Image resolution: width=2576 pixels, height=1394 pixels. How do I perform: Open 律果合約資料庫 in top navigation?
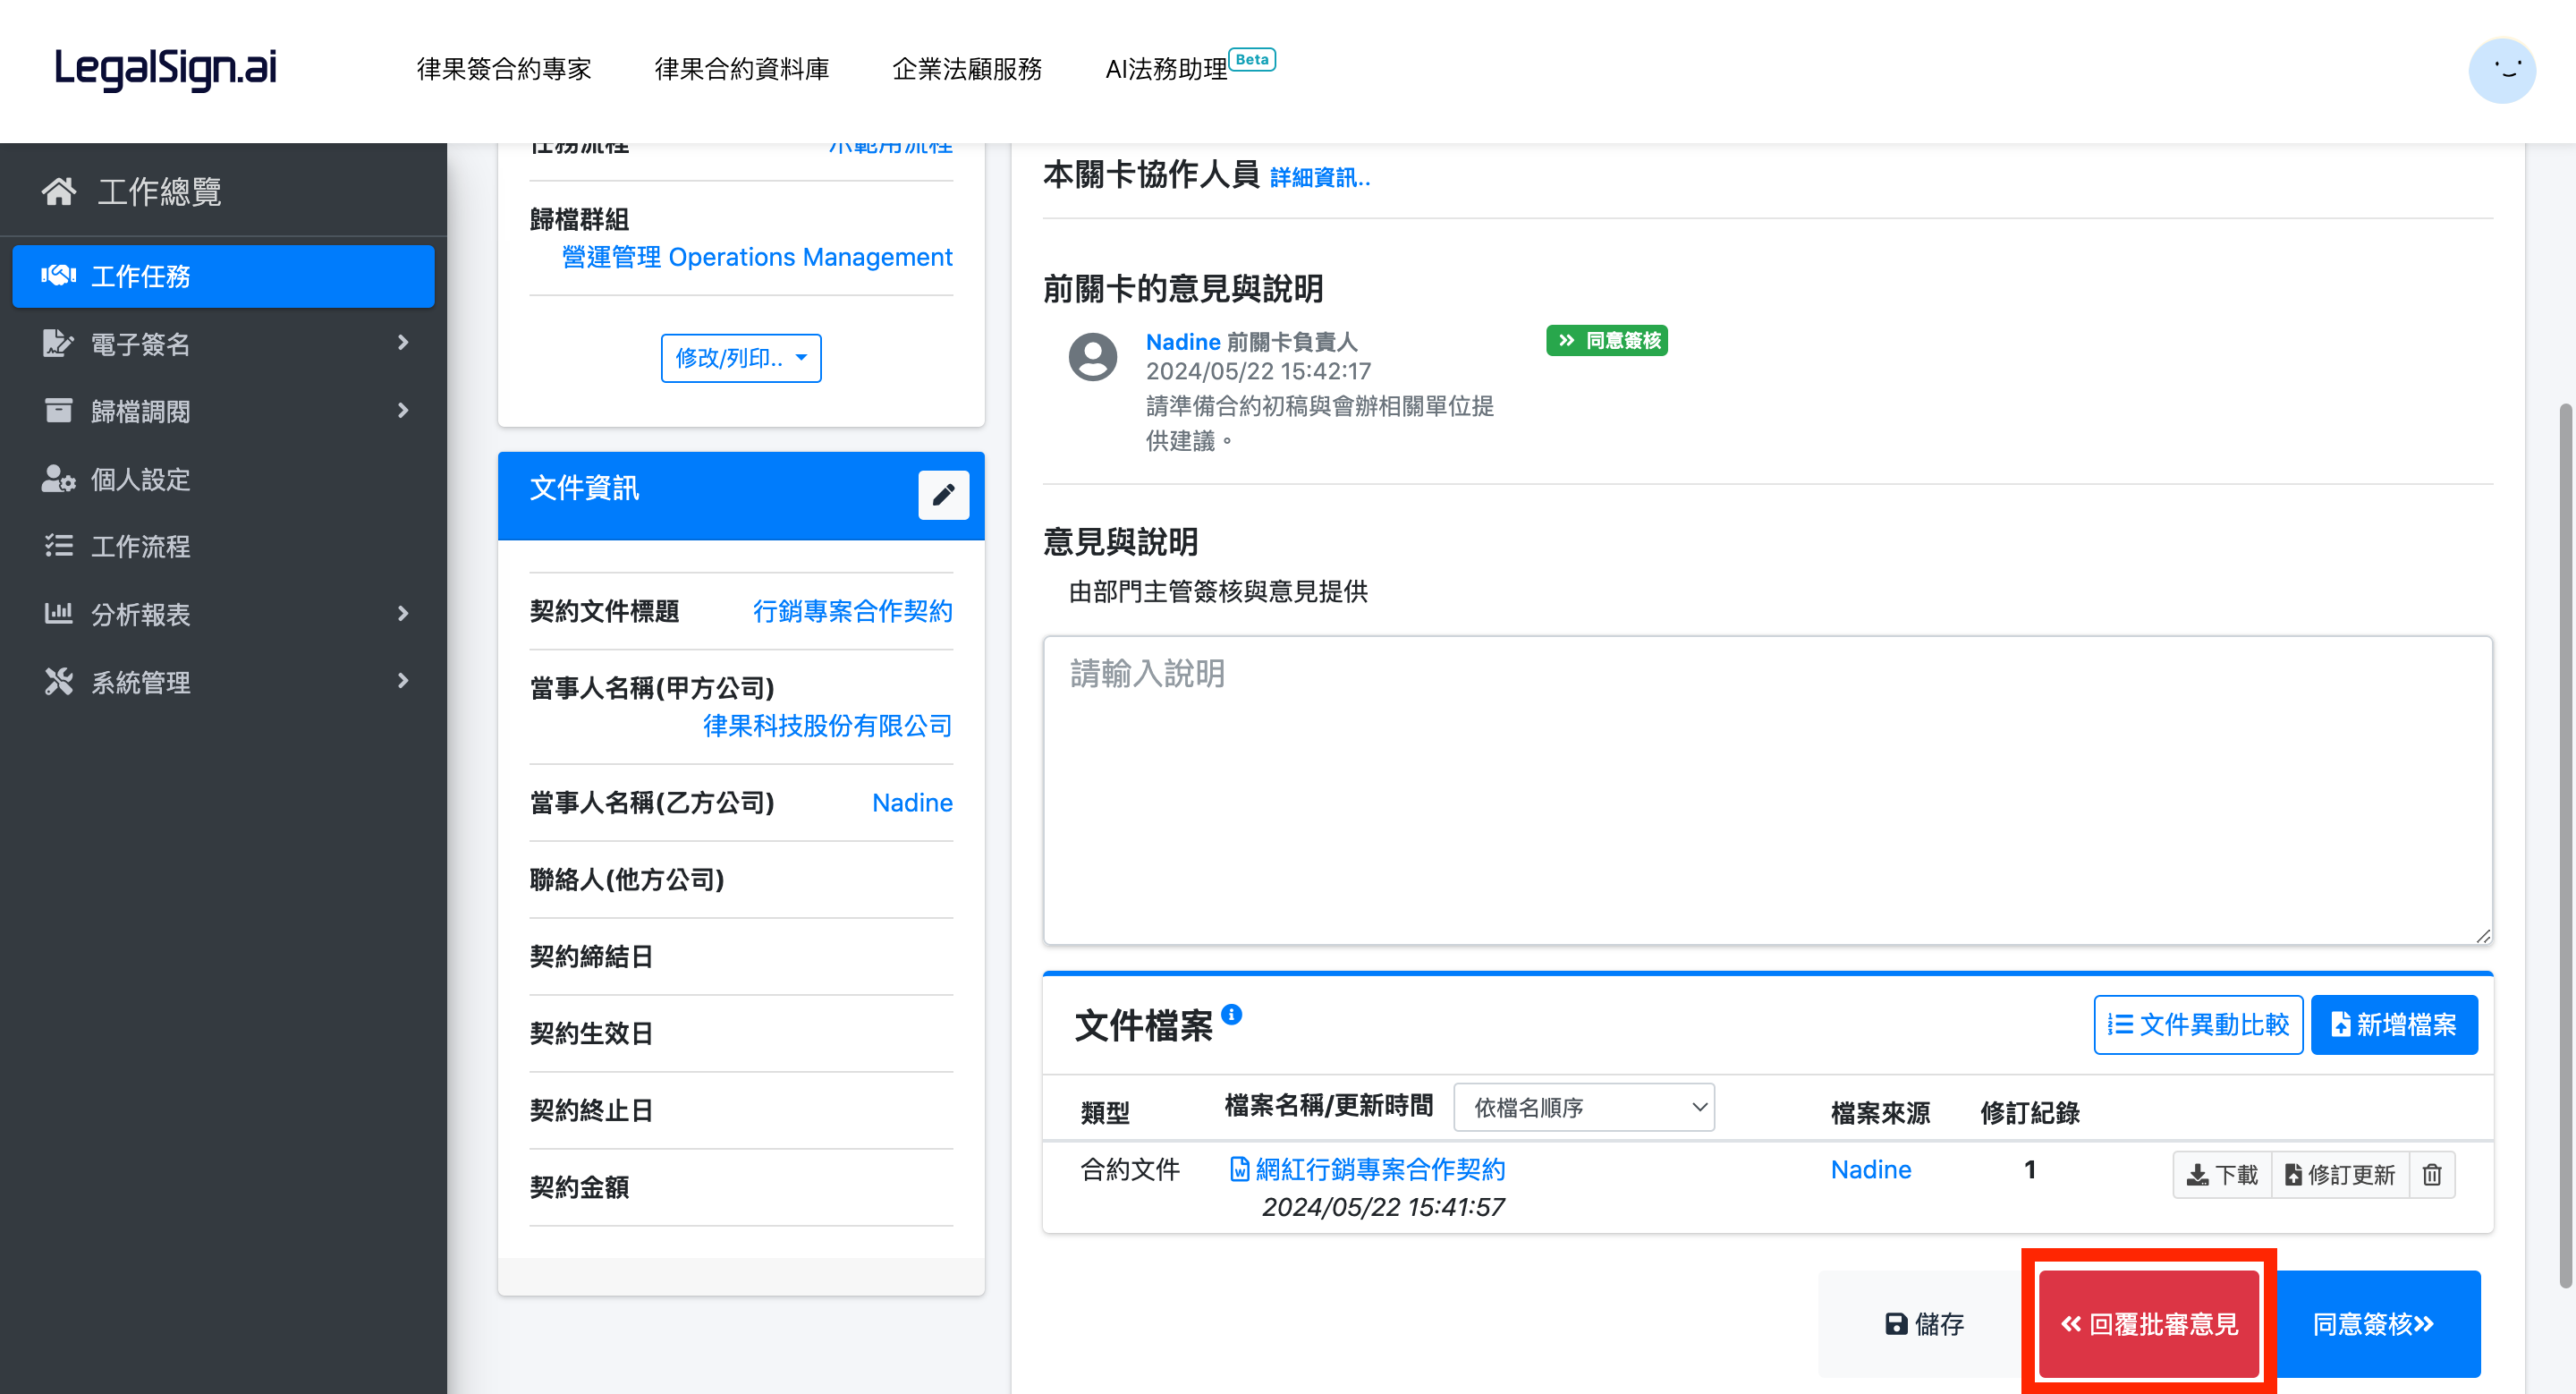pyautogui.click(x=741, y=69)
